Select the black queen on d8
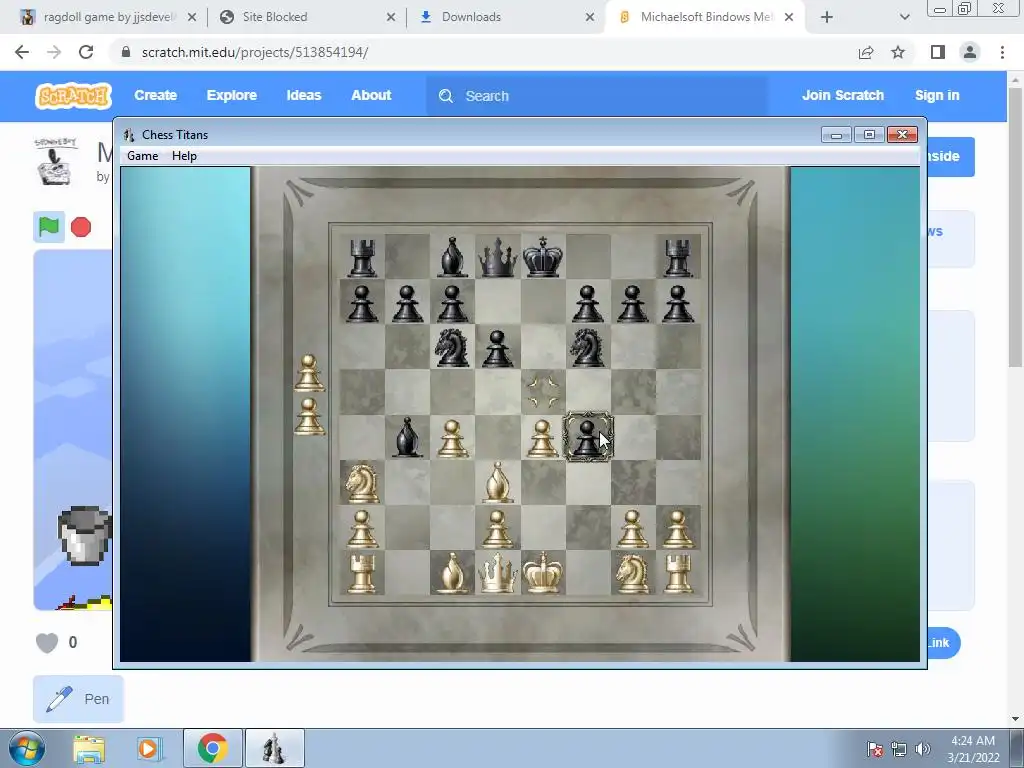 [x=498, y=256]
